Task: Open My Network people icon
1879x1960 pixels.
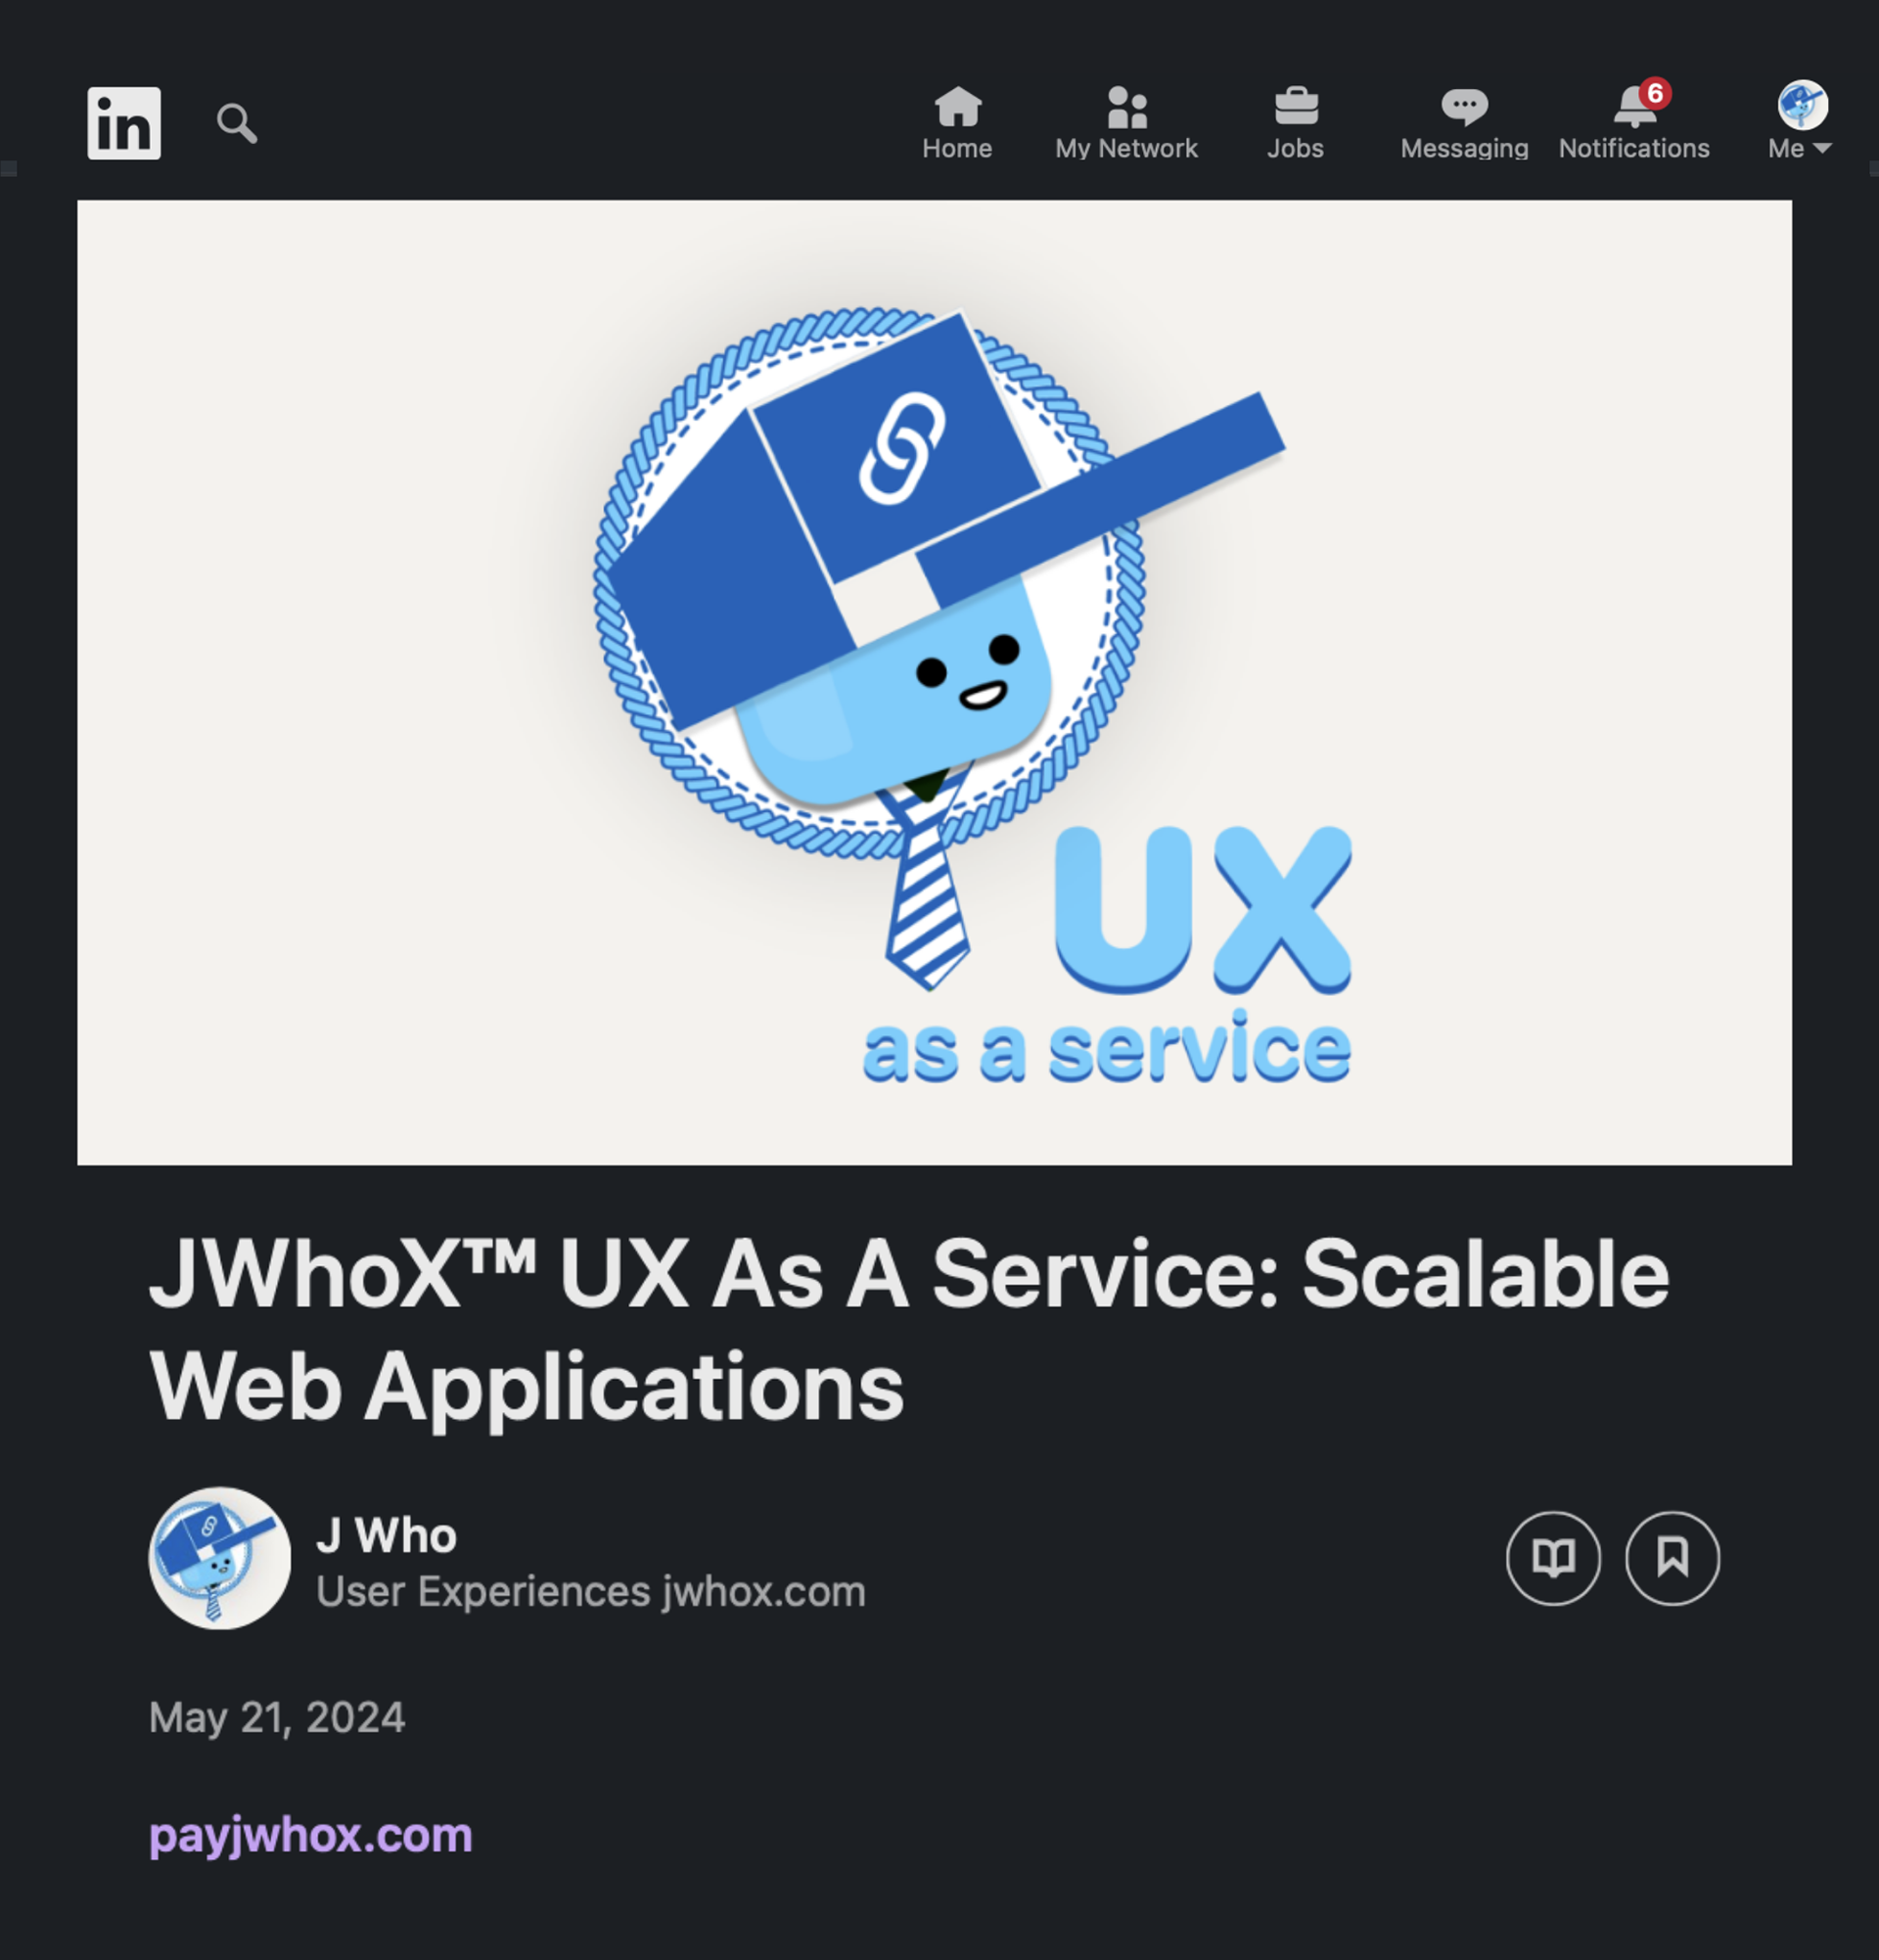Action: click(1126, 107)
